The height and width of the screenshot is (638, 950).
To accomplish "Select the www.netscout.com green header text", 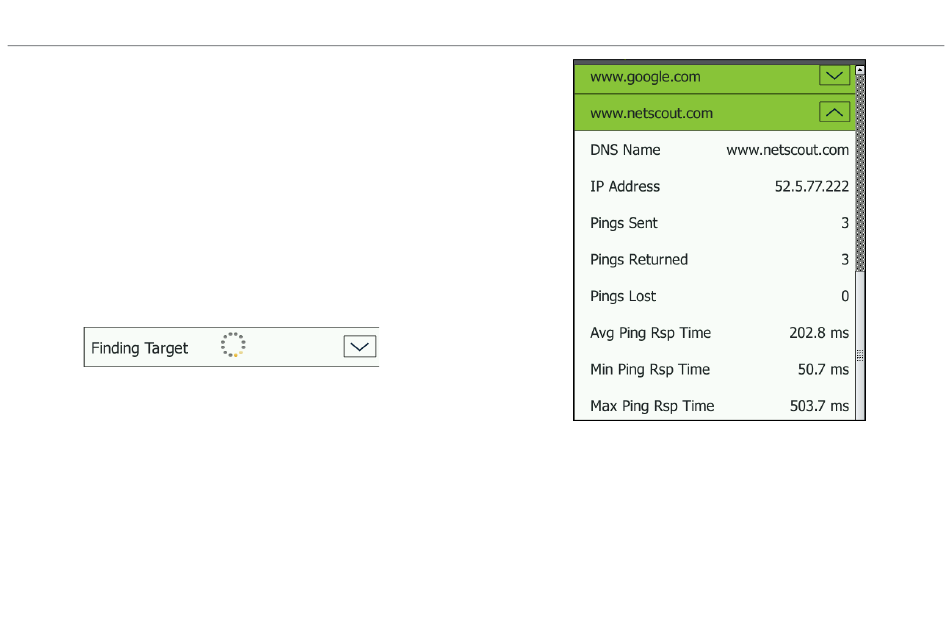I will click(x=651, y=113).
